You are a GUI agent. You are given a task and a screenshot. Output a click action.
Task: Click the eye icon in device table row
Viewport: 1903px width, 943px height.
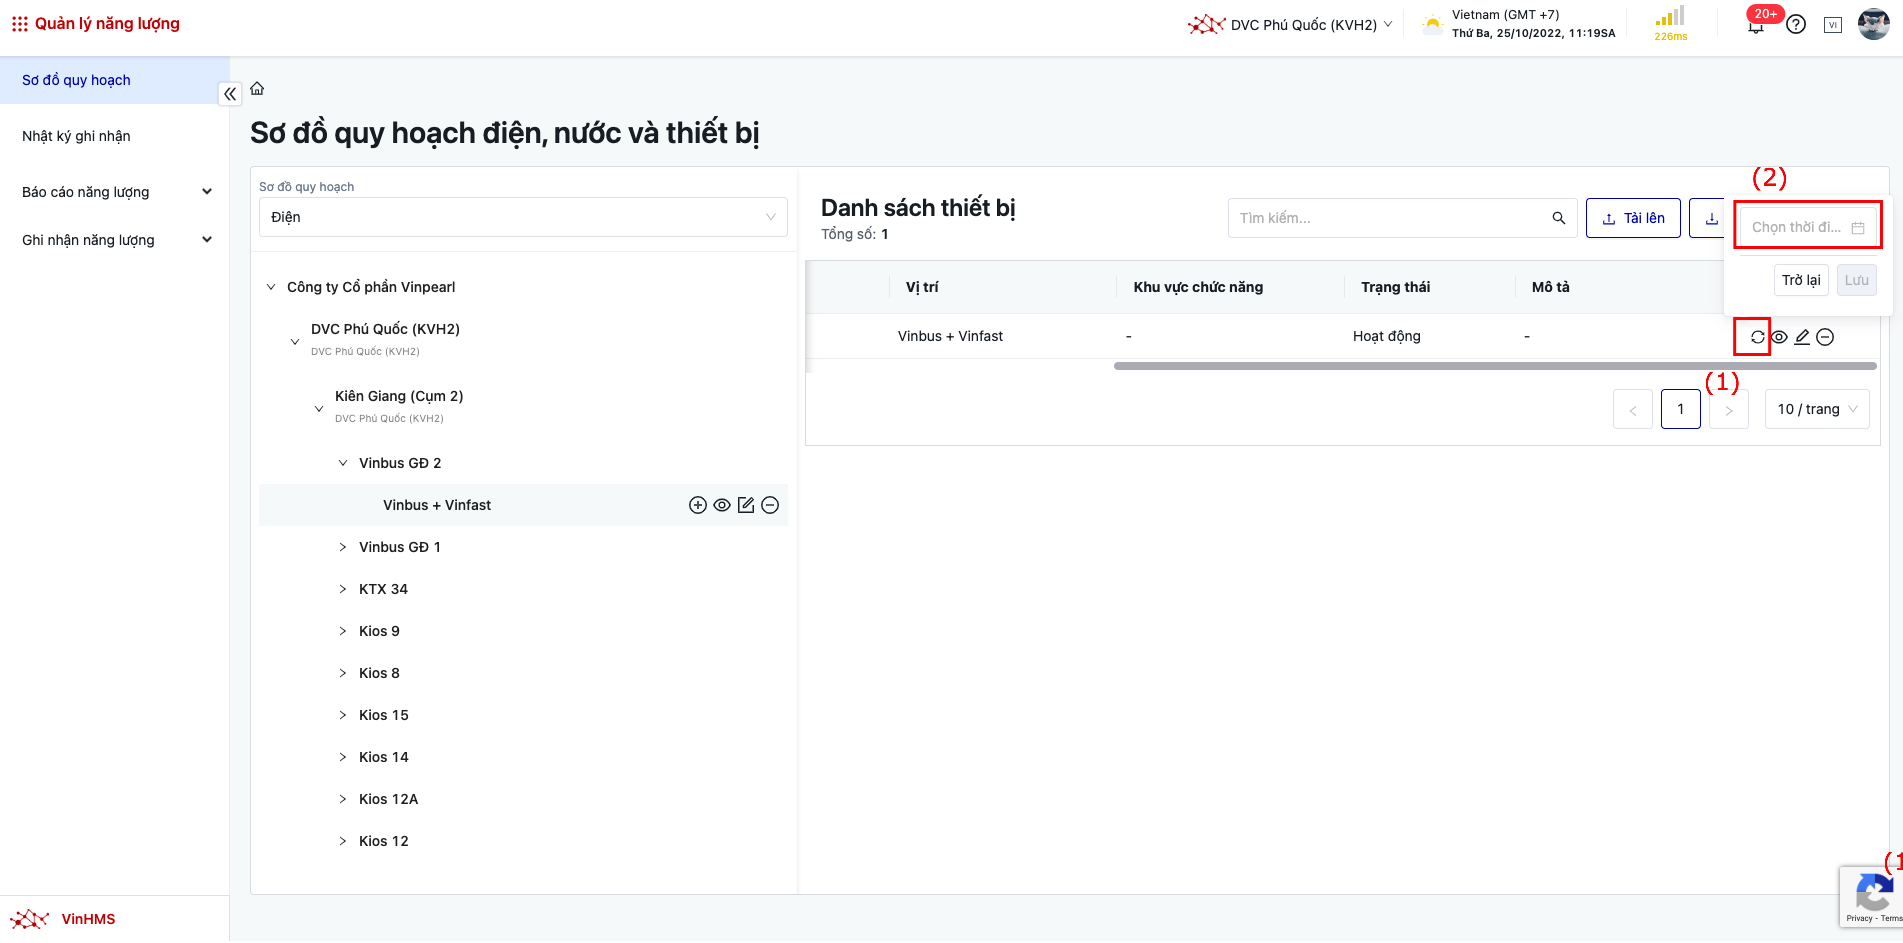1779,337
